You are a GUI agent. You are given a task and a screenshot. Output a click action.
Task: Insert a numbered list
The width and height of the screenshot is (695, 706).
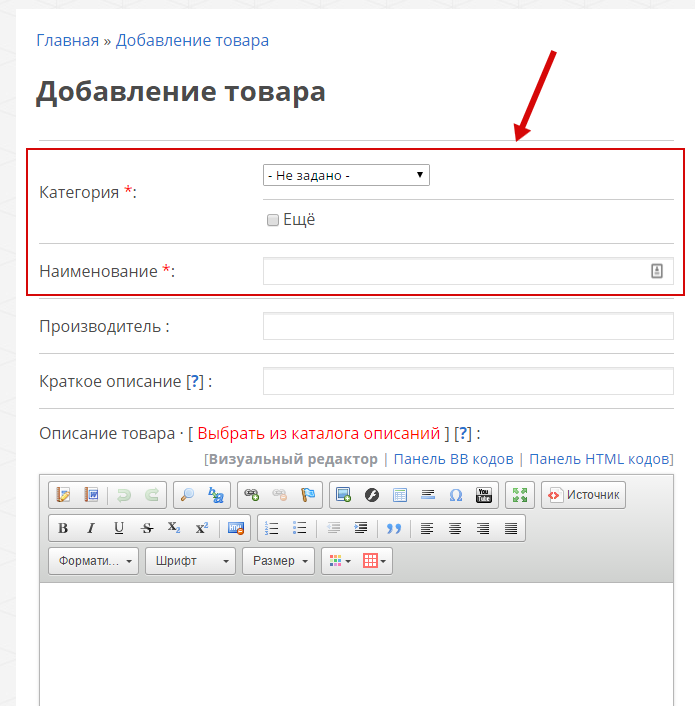pos(272,528)
